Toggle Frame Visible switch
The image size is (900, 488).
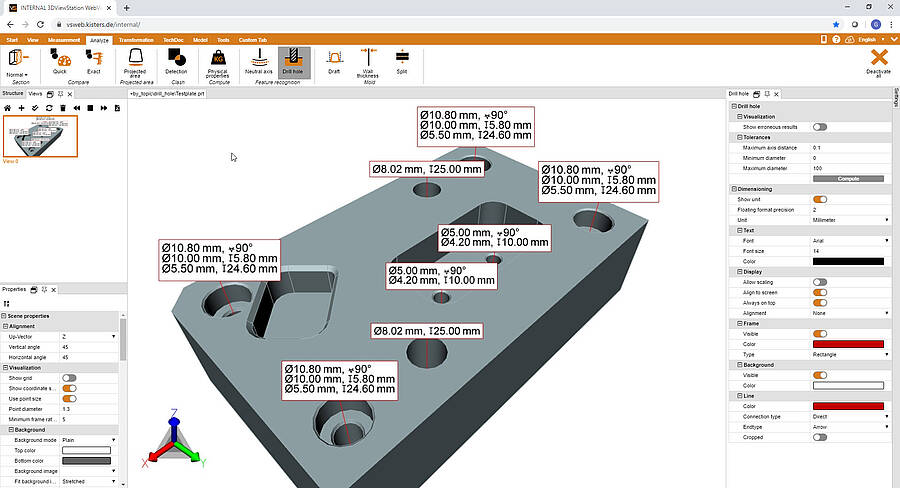coord(820,334)
